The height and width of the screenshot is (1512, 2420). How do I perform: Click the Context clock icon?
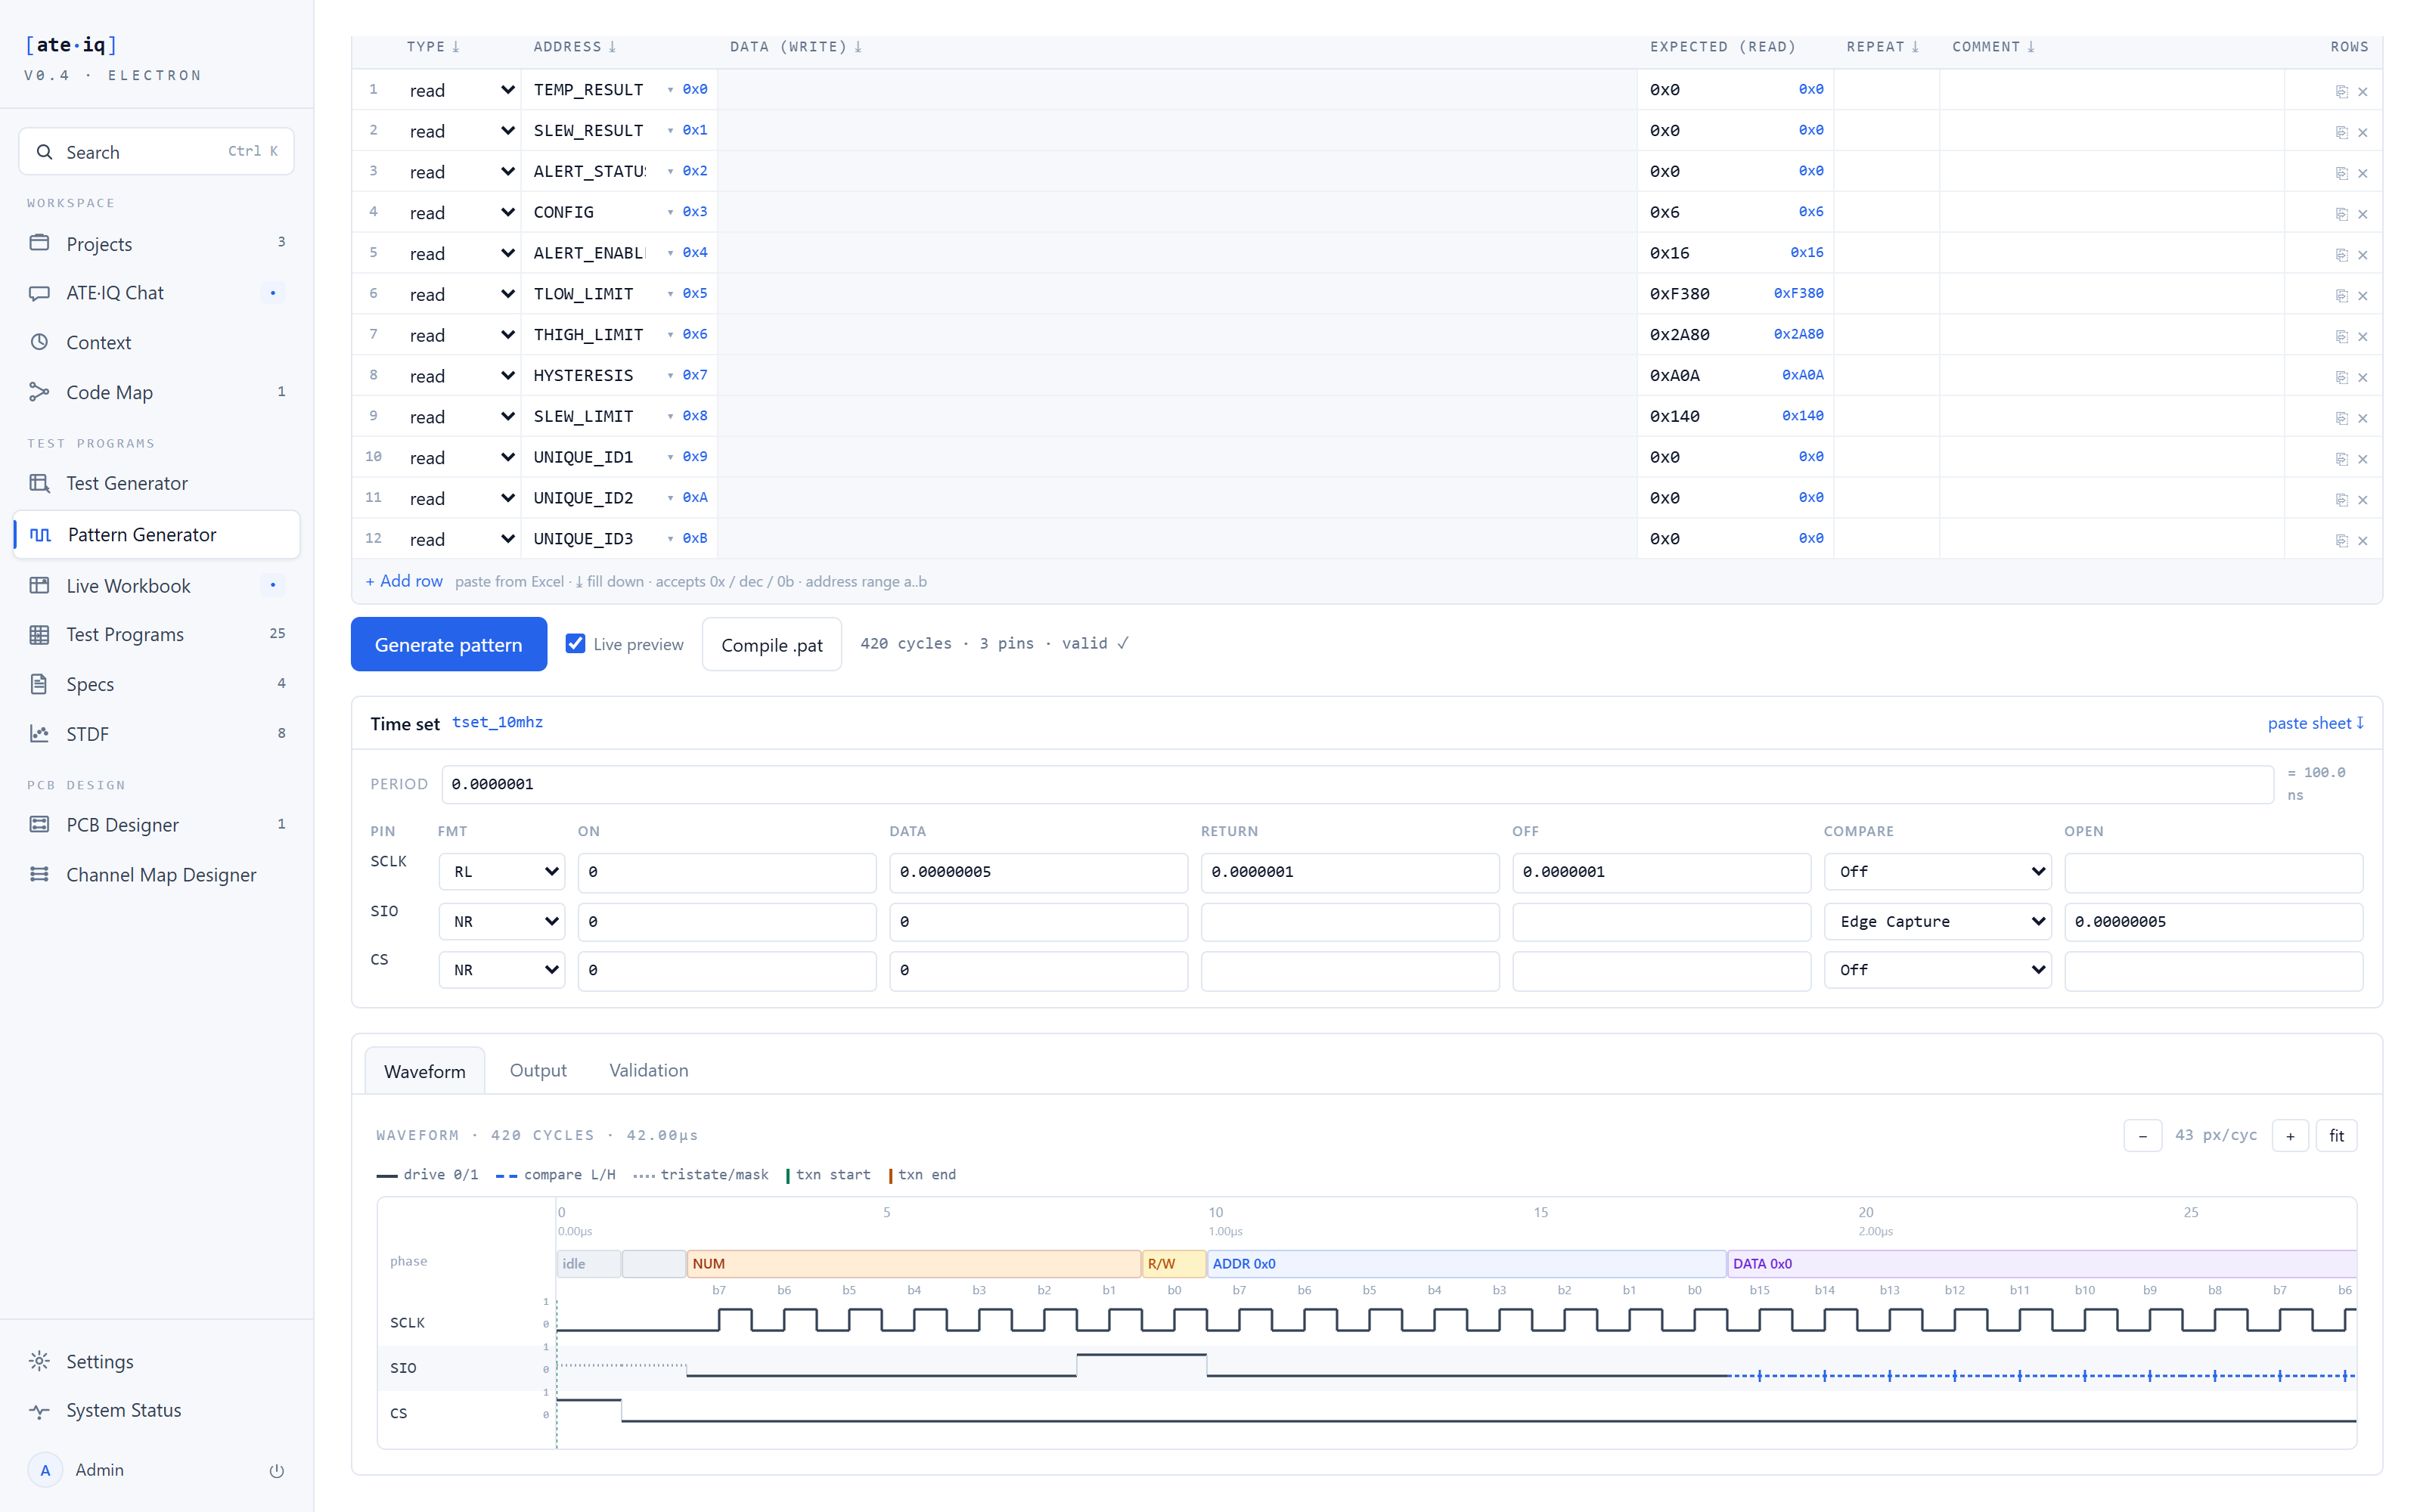pos(39,342)
